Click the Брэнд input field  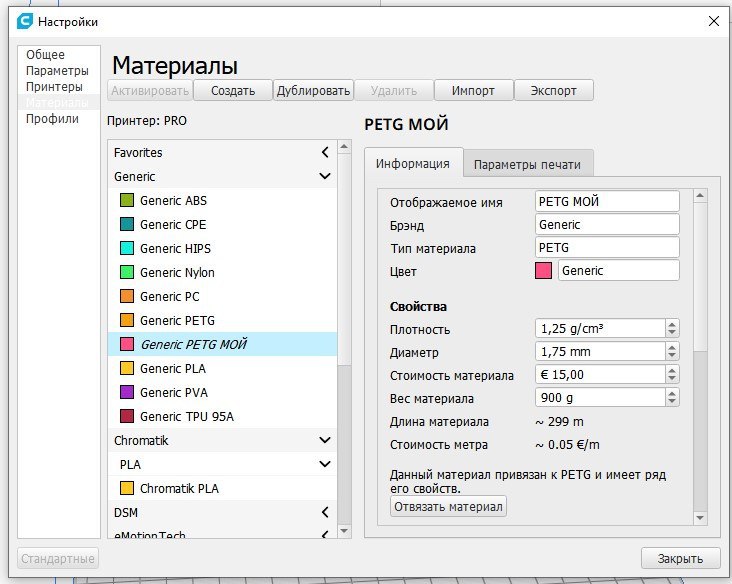click(x=607, y=225)
